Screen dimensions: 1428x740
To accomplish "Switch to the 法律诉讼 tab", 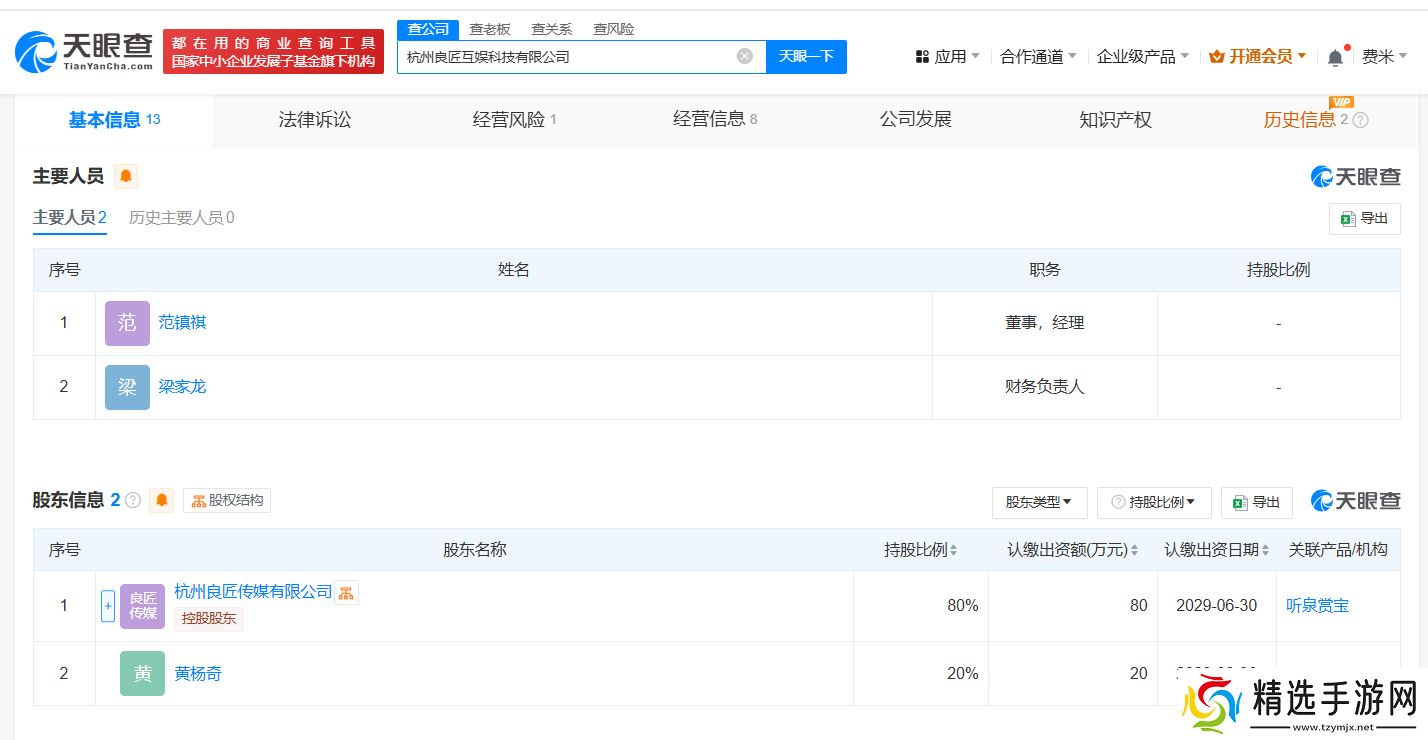I will tap(313, 119).
